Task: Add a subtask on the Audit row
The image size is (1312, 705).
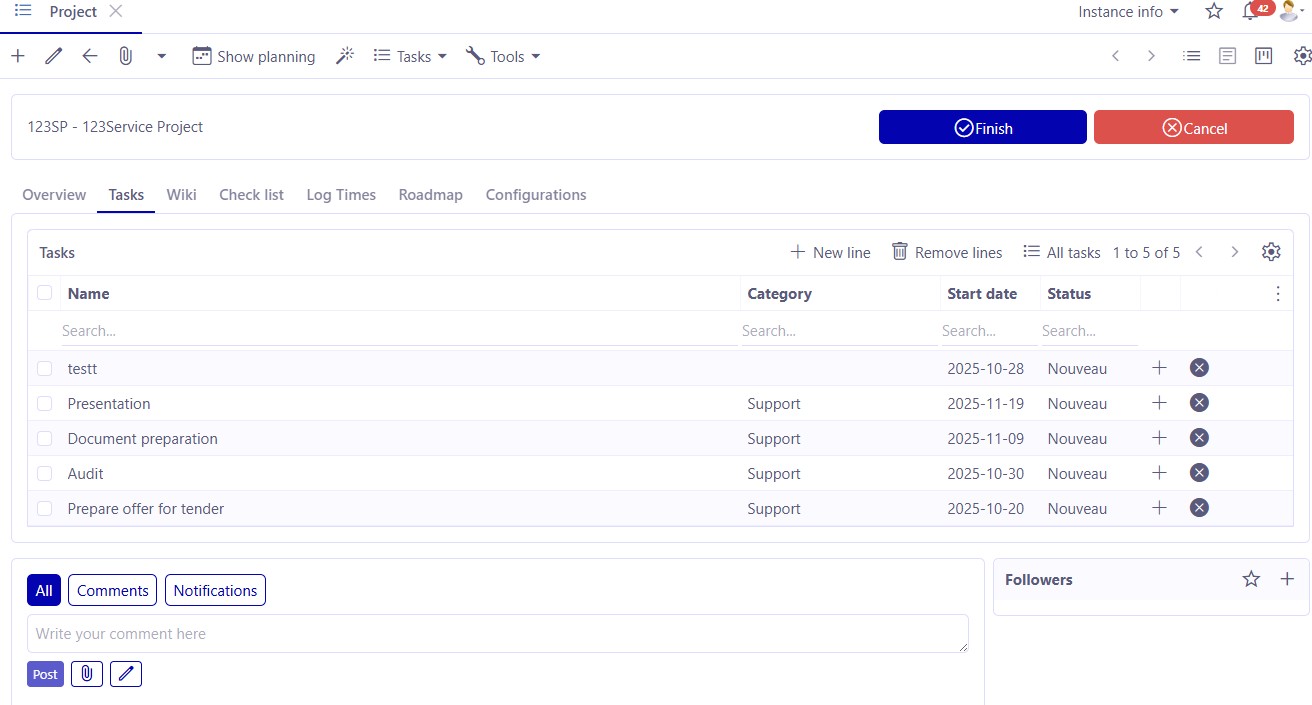Action: tap(1159, 472)
